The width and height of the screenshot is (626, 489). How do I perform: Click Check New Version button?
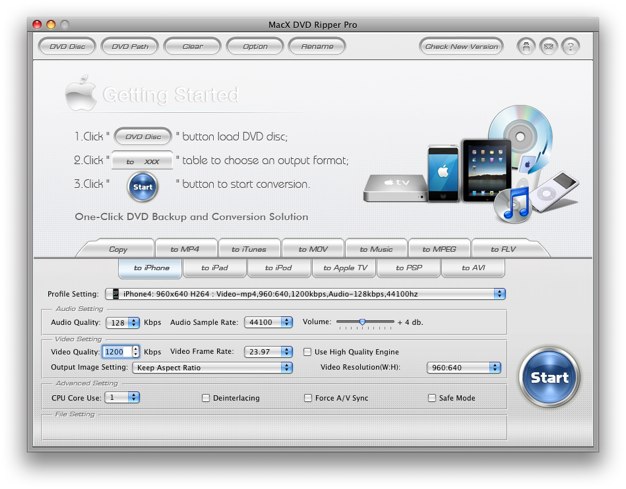(x=462, y=46)
